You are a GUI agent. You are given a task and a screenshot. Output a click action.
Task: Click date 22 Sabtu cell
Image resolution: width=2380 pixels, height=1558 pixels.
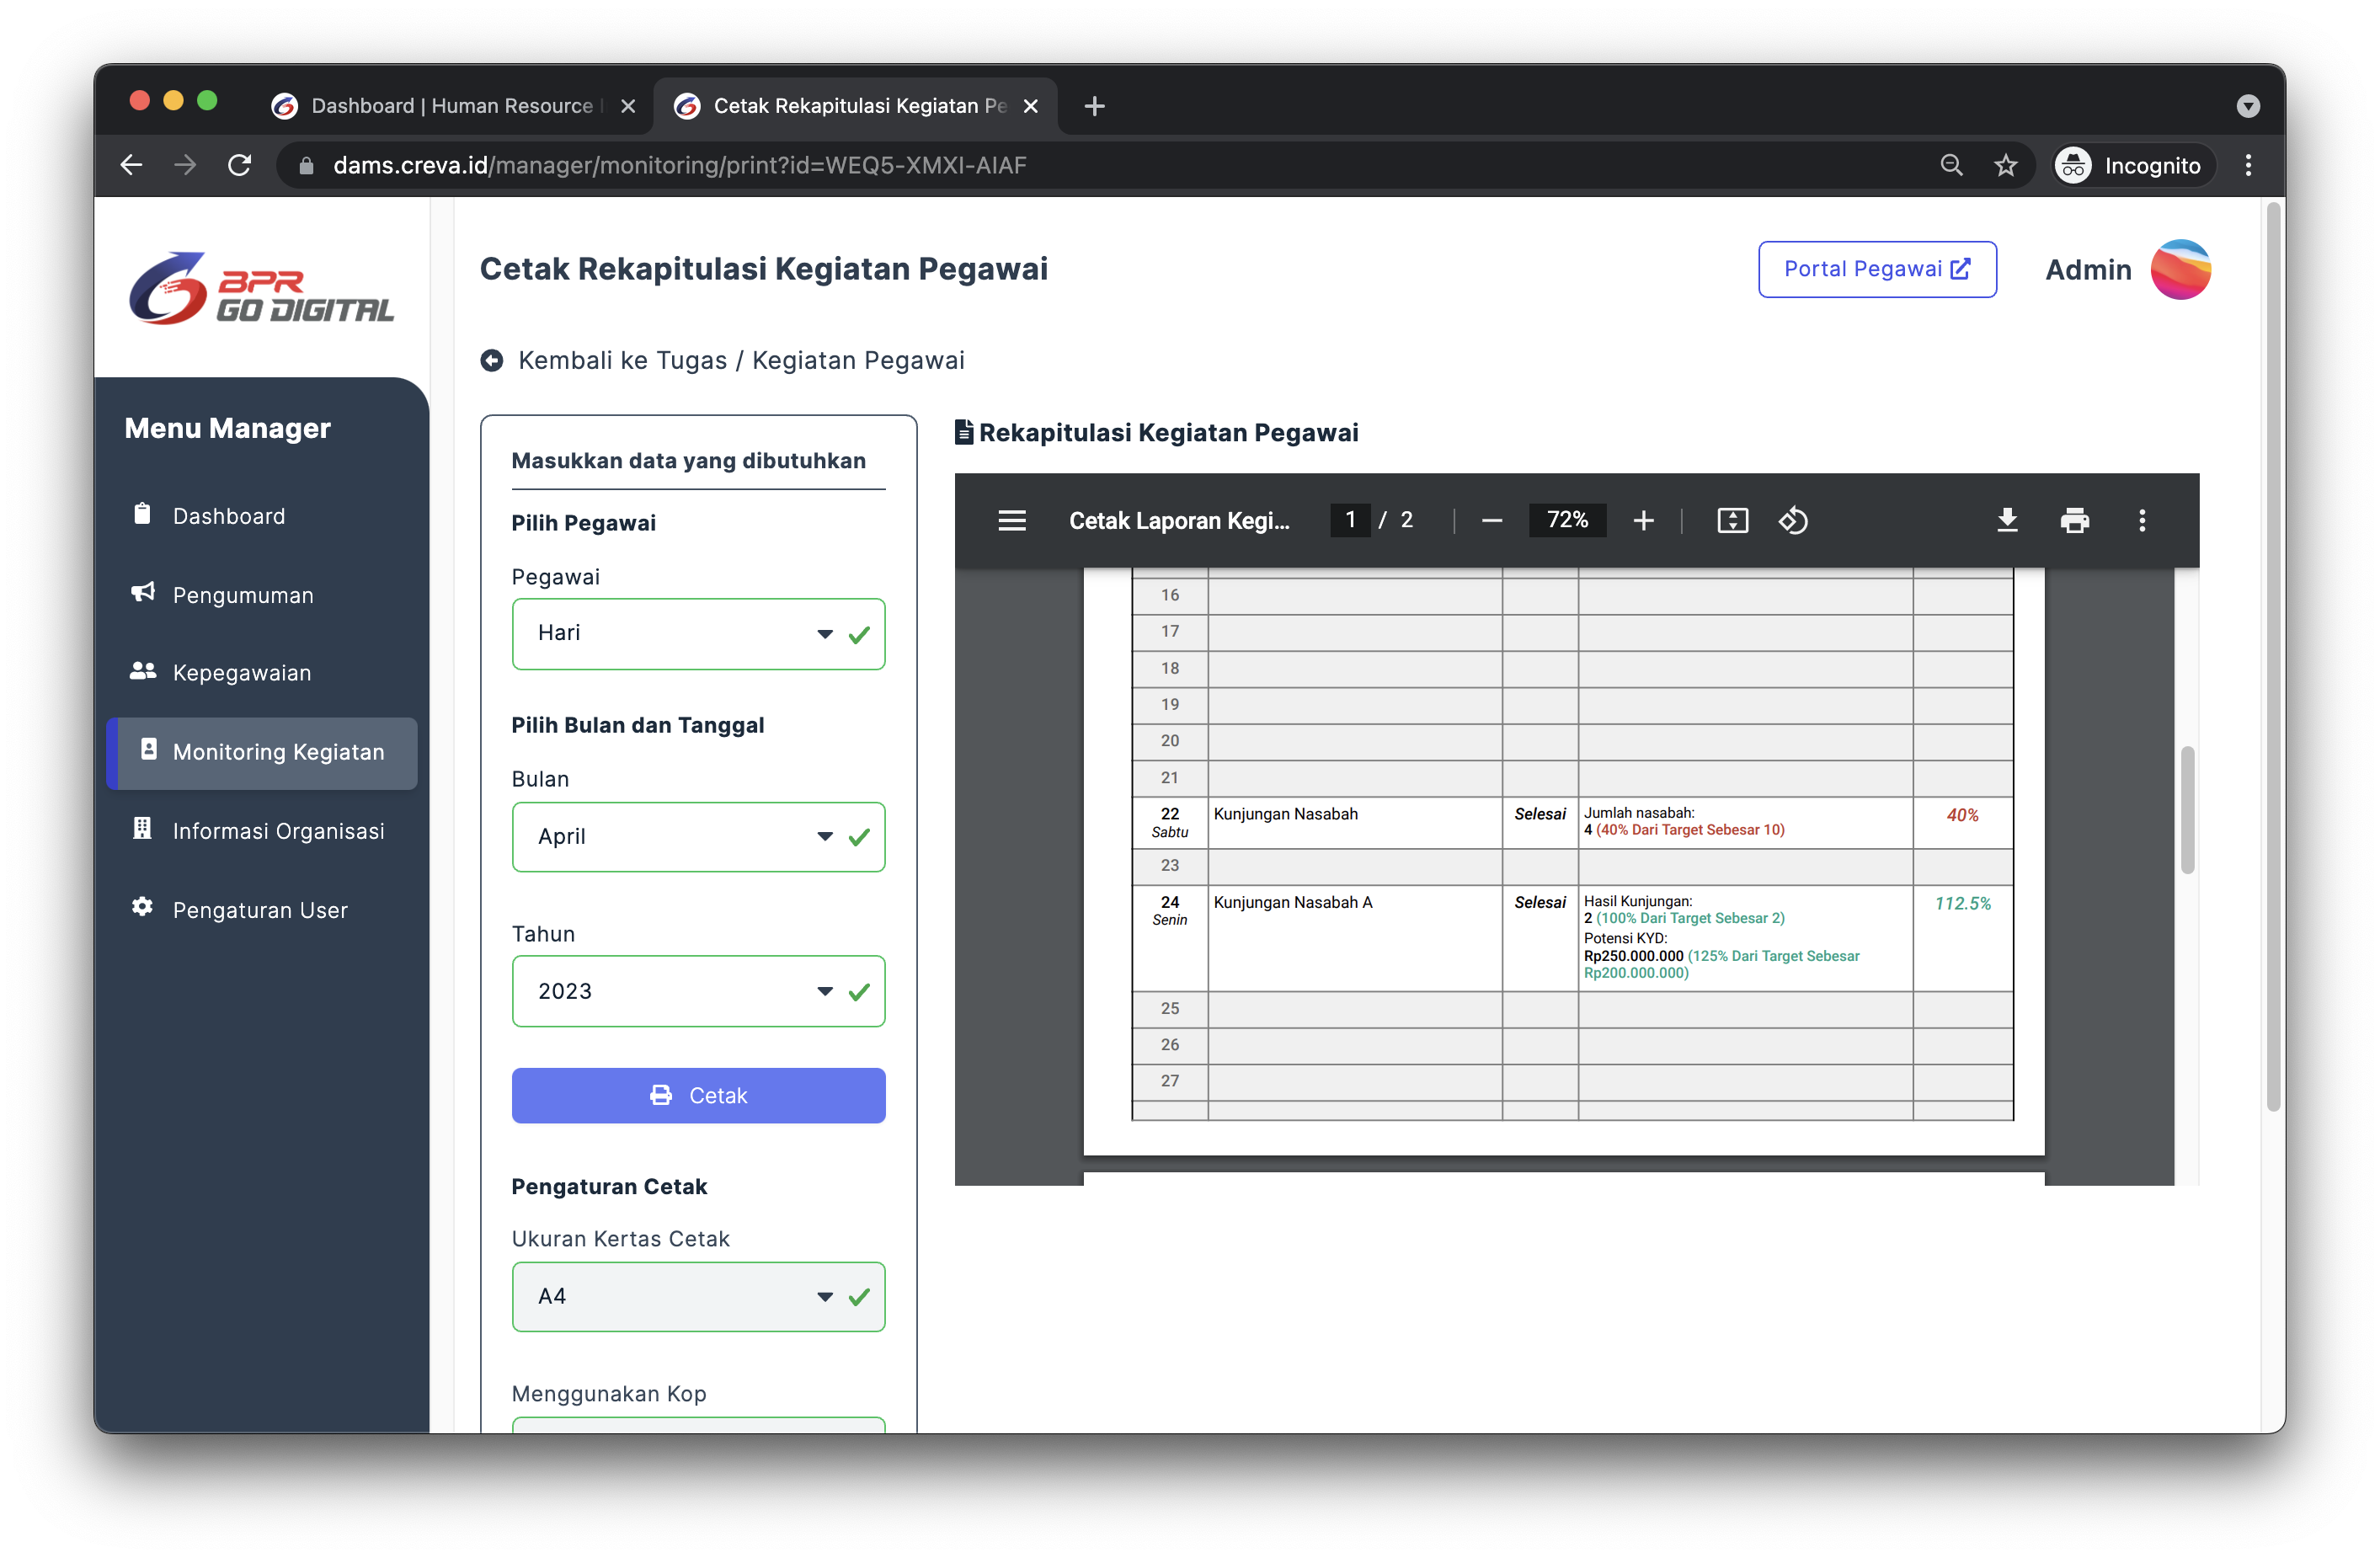pos(1169,822)
